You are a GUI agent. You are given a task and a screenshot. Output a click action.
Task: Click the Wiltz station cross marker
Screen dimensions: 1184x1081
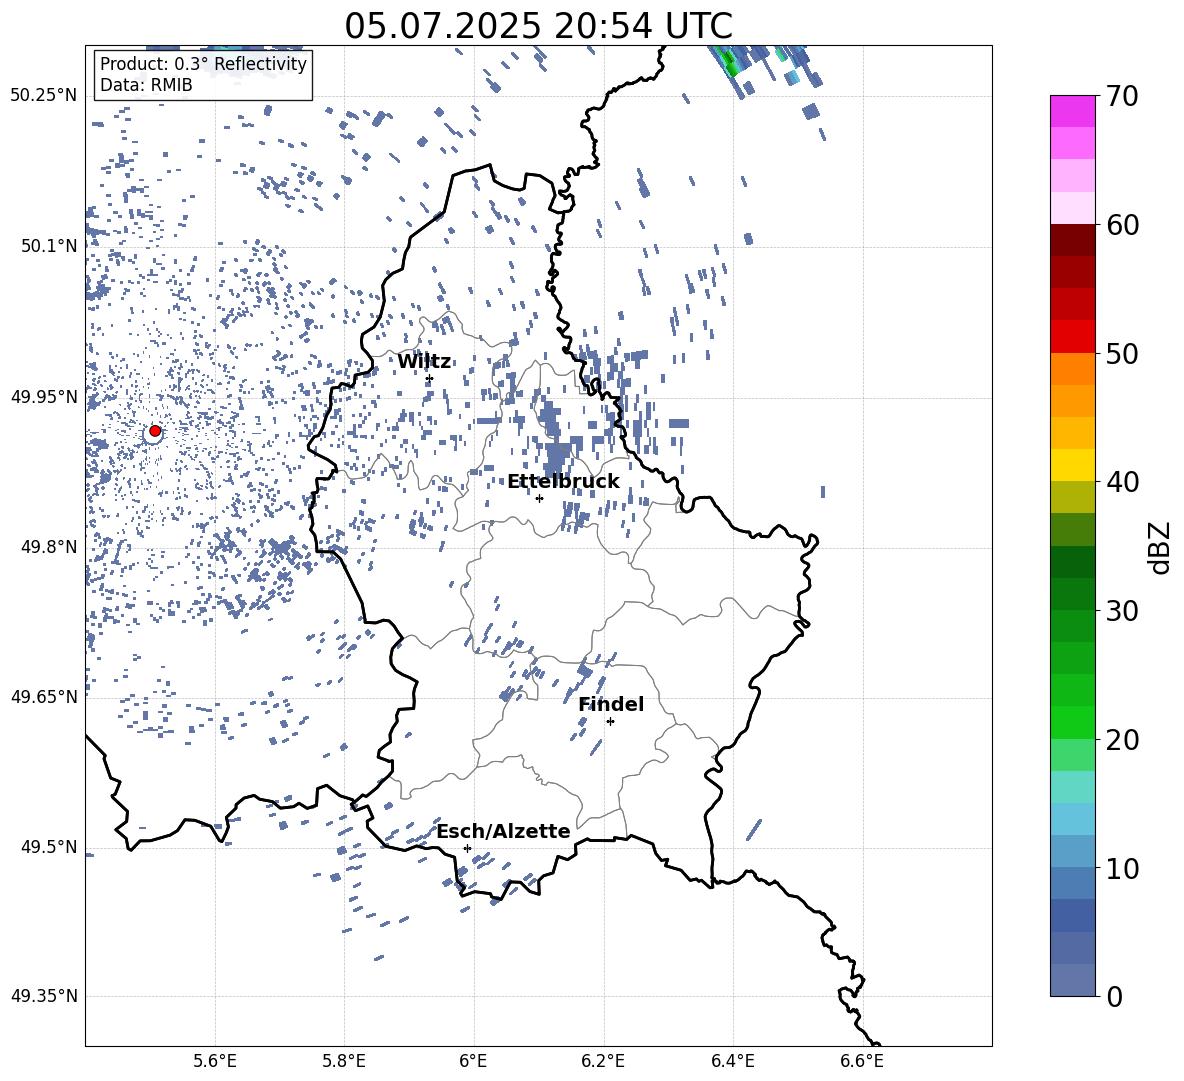430,379
